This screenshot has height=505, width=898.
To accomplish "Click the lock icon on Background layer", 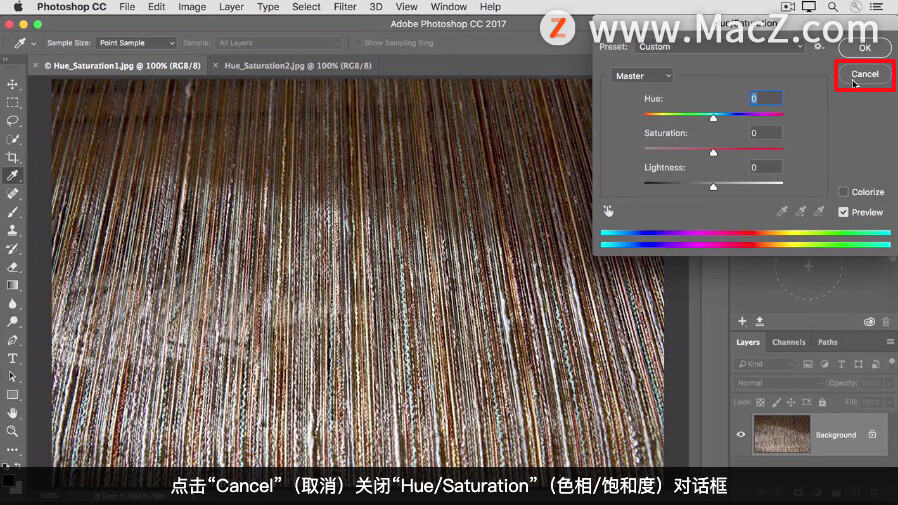I will 872,435.
